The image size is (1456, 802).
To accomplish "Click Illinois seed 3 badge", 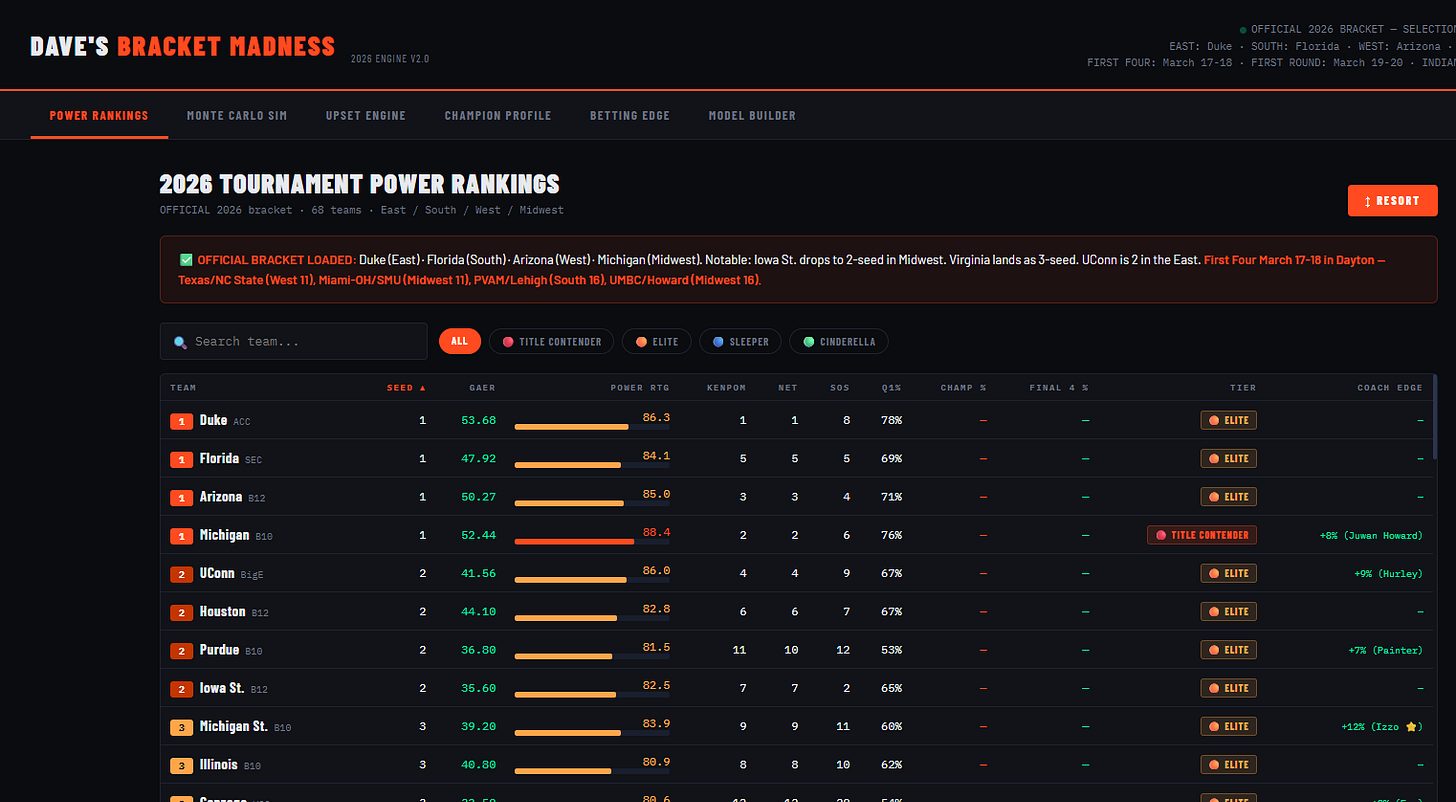I will tap(181, 765).
